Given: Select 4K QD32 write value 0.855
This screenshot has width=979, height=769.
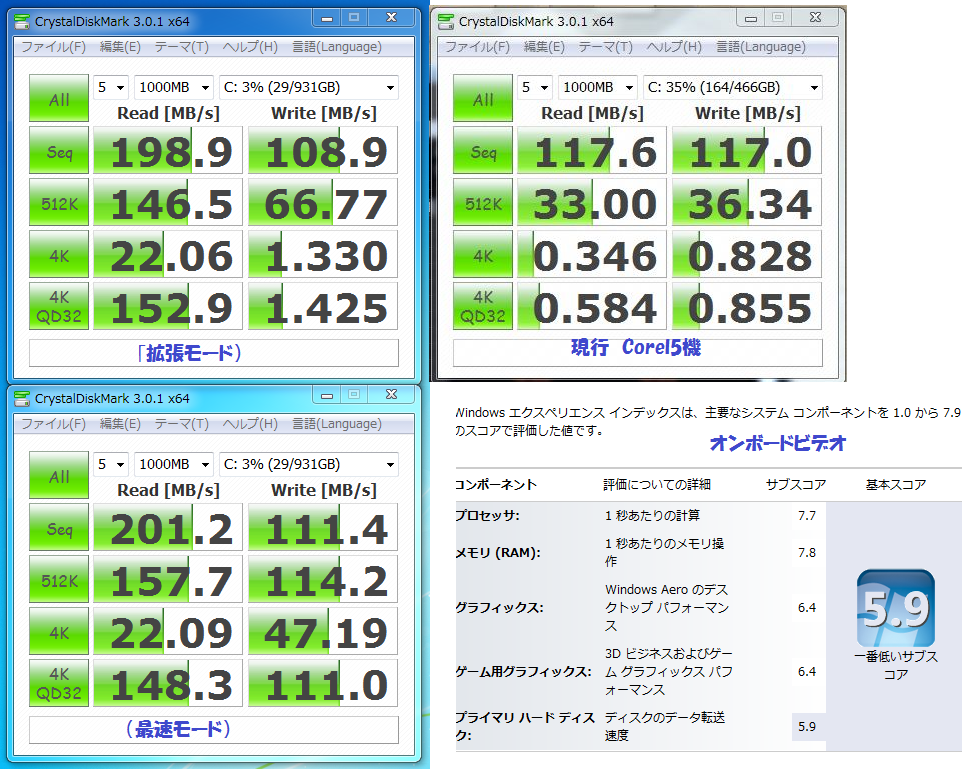Looking at the screenshot, I should 747,306.
